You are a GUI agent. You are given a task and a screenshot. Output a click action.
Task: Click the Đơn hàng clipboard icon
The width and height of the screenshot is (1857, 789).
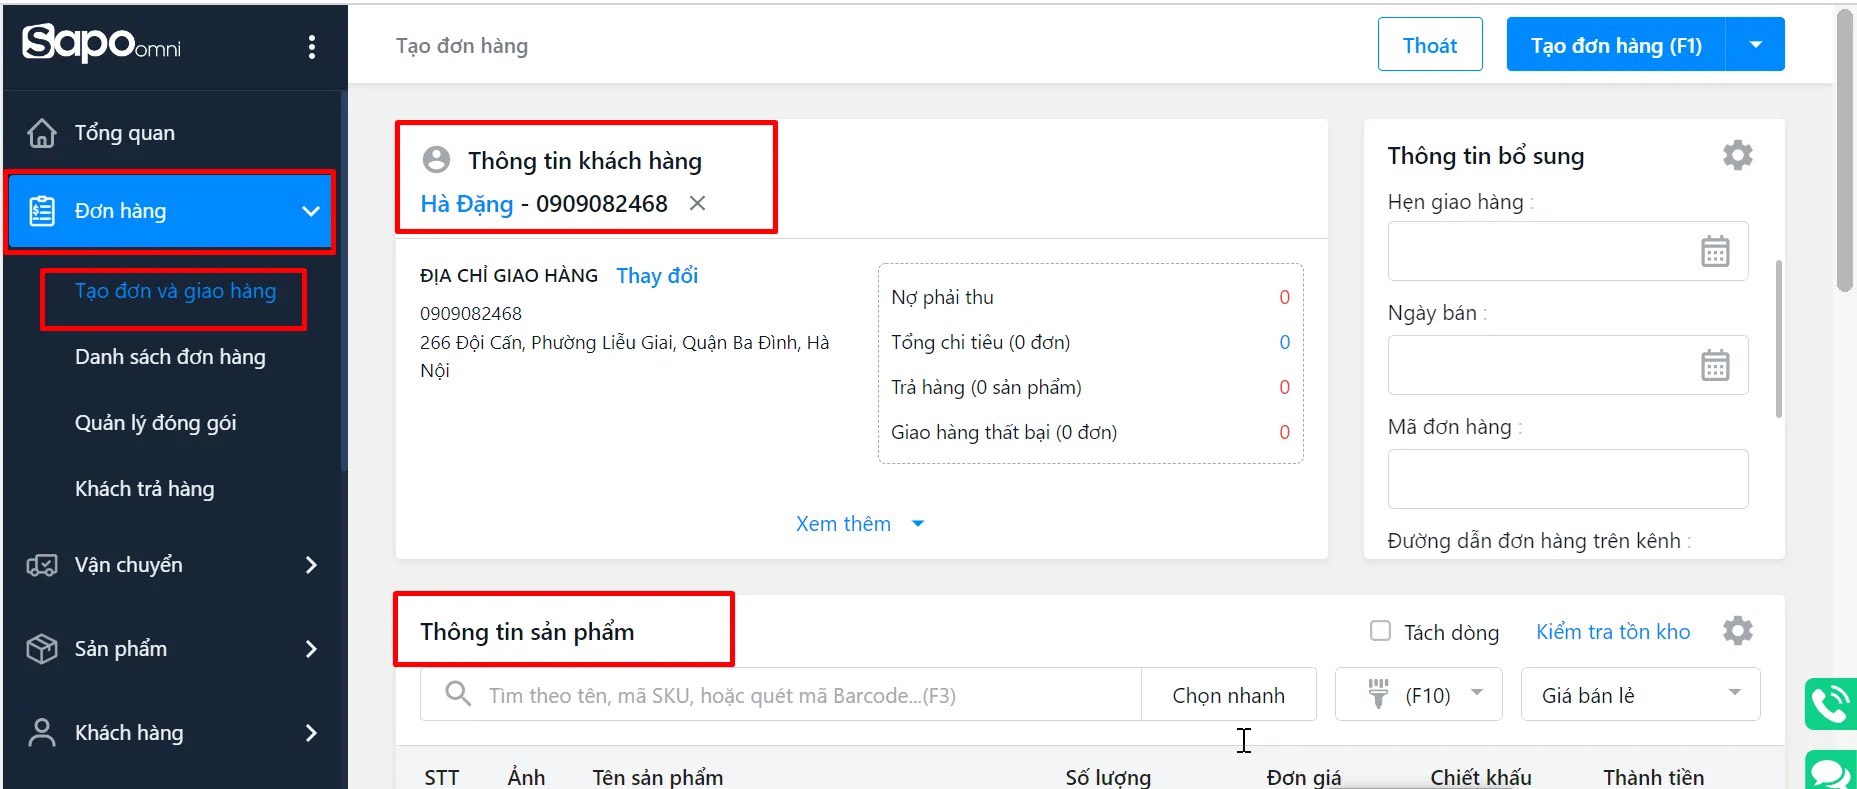click(42, 211)
